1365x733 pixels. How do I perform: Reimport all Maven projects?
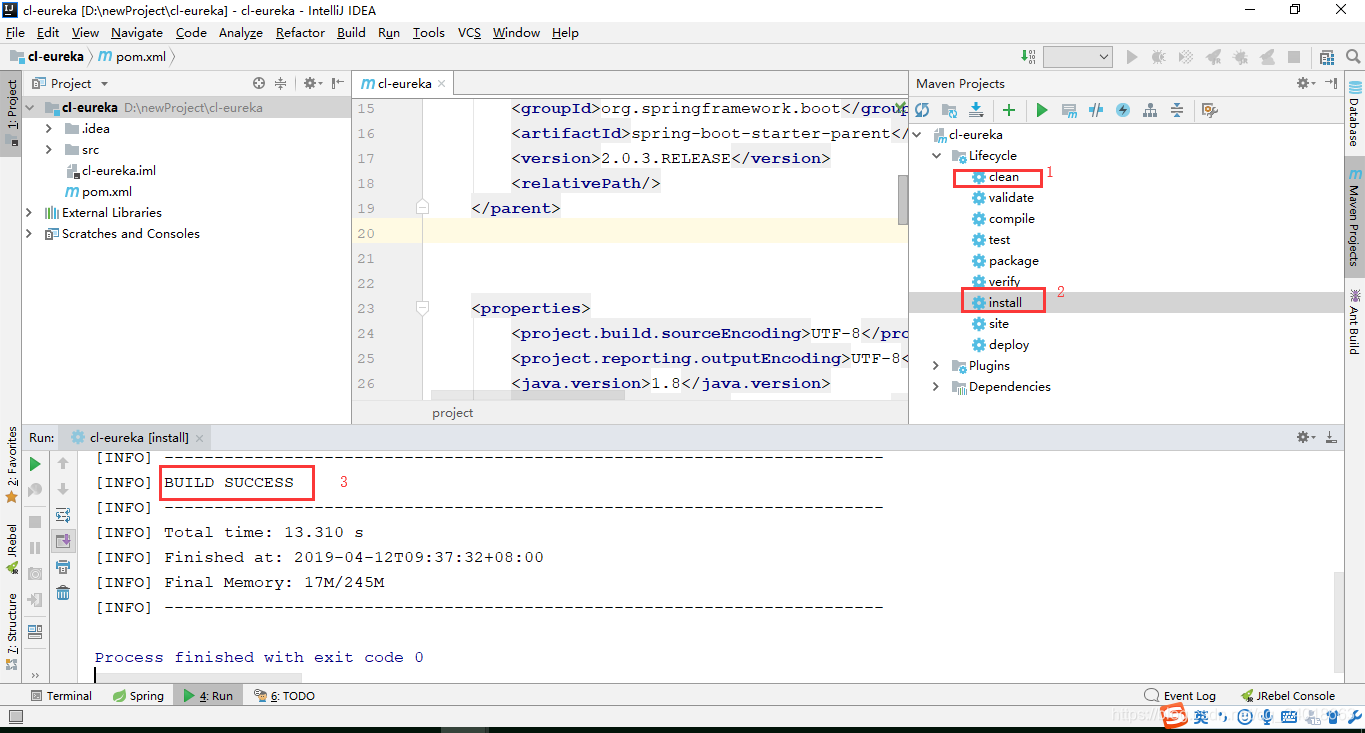[922, 110]
